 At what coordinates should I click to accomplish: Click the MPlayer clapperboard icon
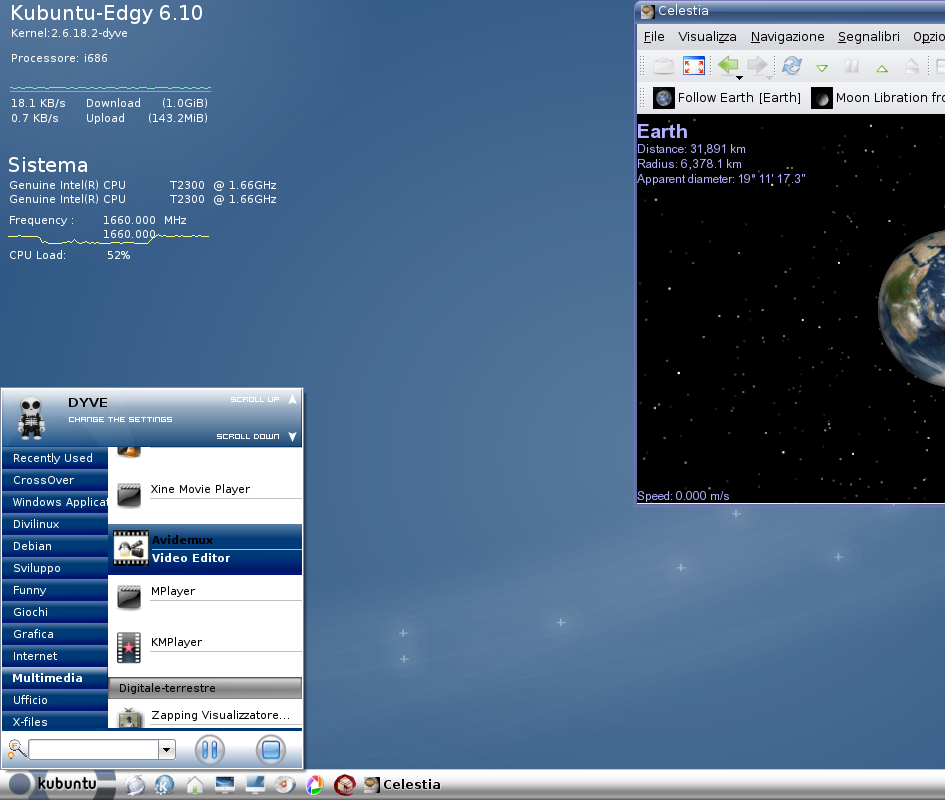[129, 597]
